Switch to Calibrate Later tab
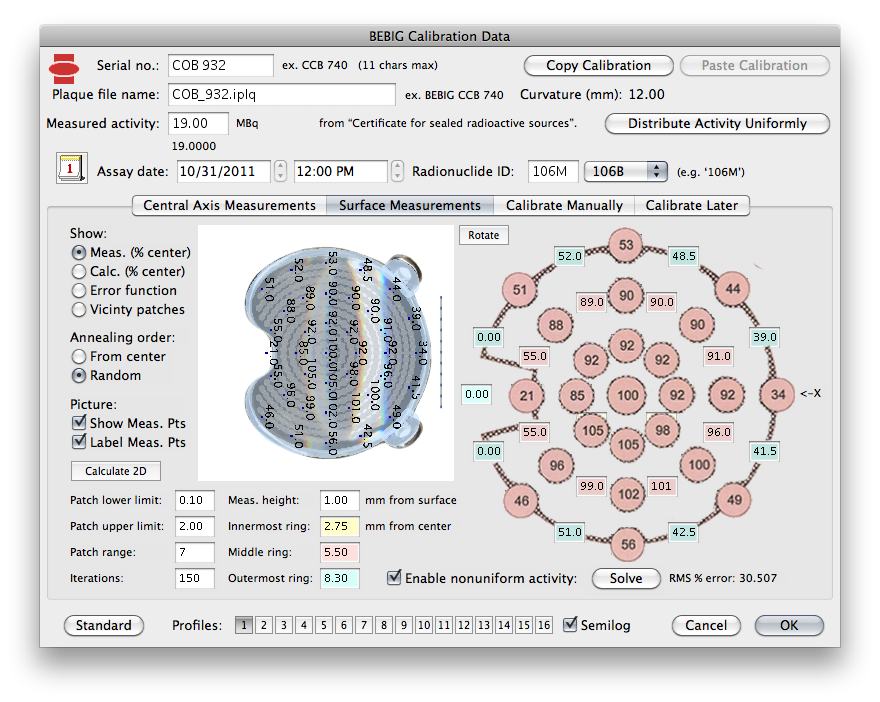This screenshot has width=880, height=702. tap(691, 205)
